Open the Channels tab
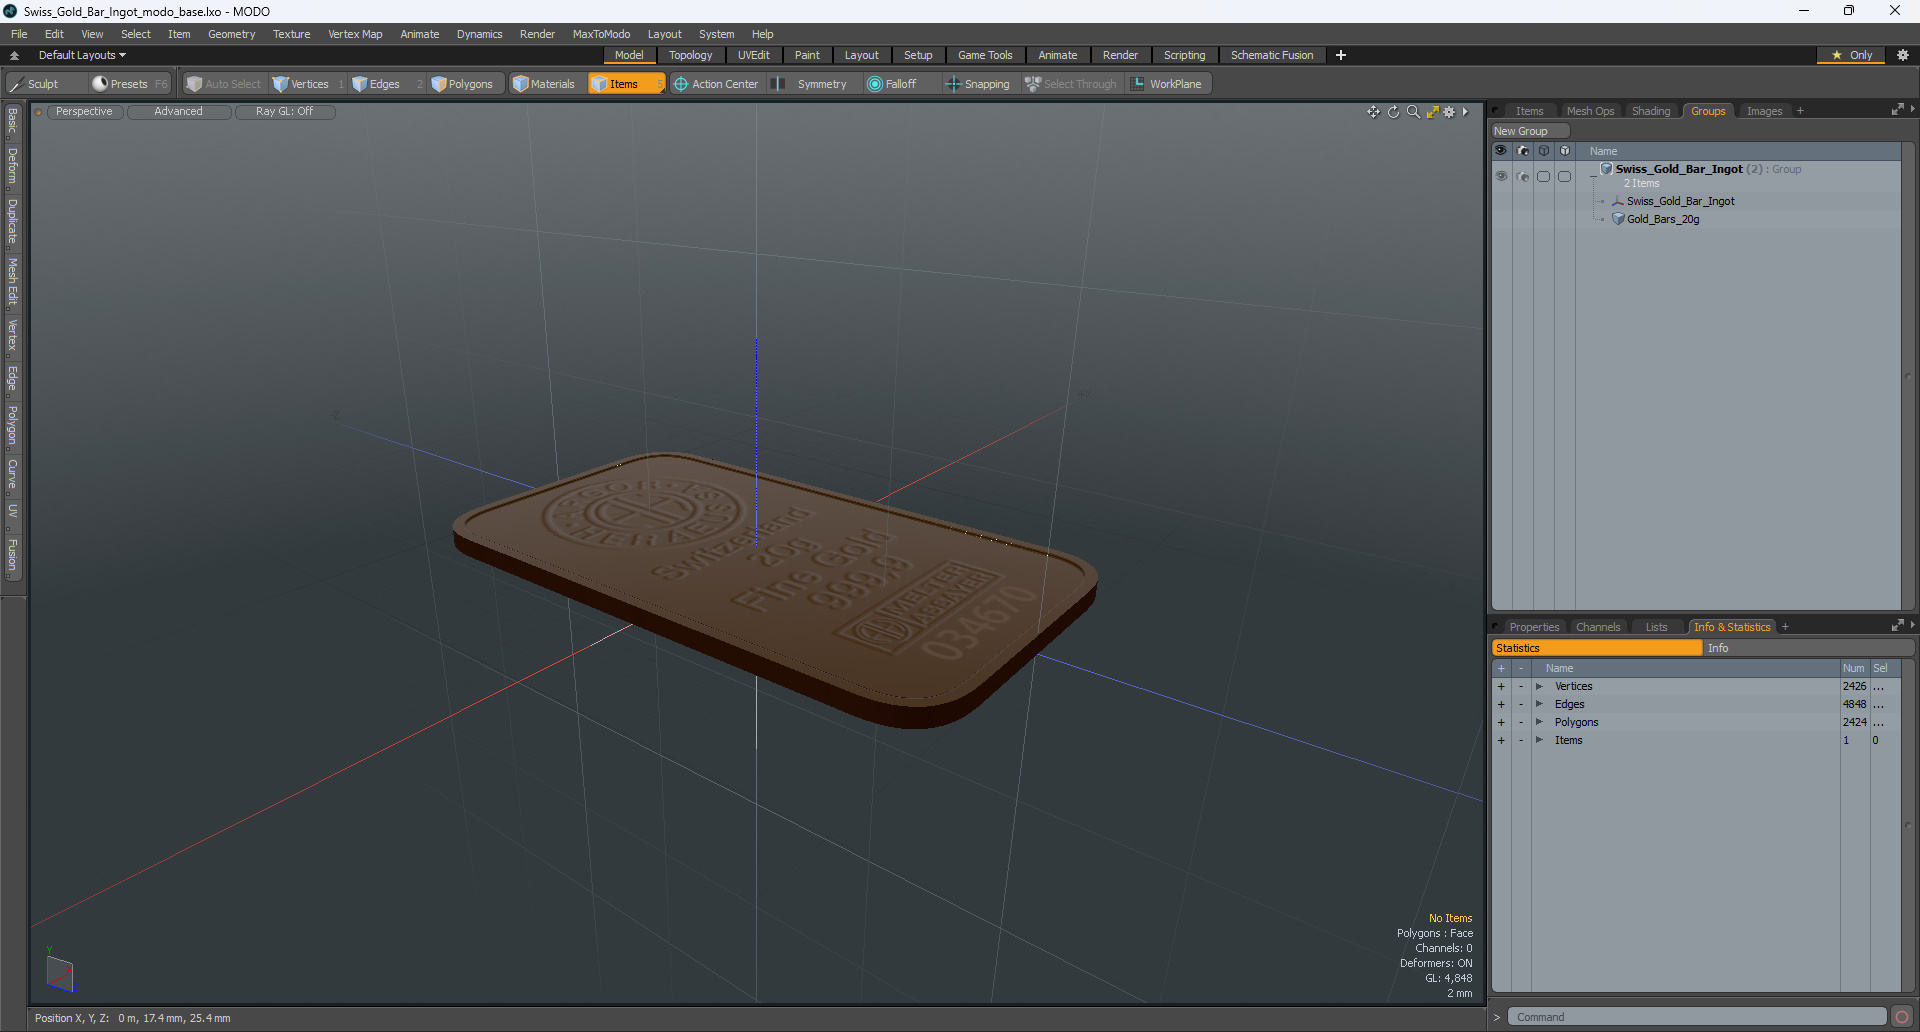1920x1032 pixels. point(1597,627)
